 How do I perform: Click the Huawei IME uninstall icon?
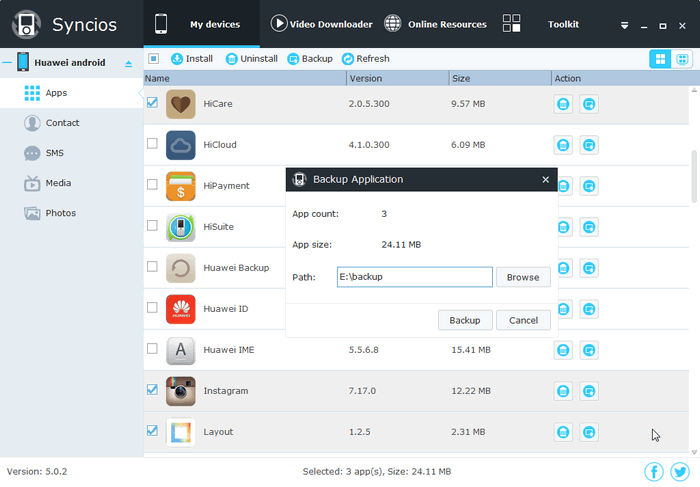pyautogui.click(x=563, y=350)
